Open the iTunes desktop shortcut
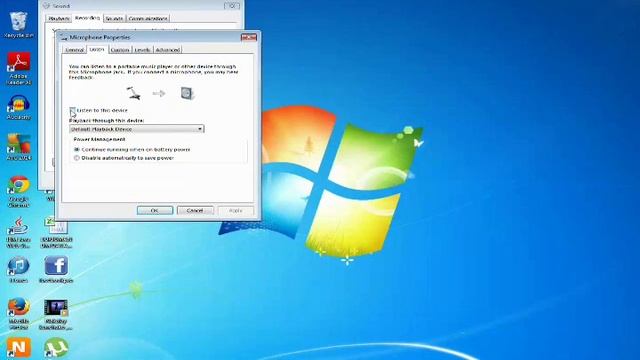Screen dimensions: 640x360 click(x=19, y=270)
